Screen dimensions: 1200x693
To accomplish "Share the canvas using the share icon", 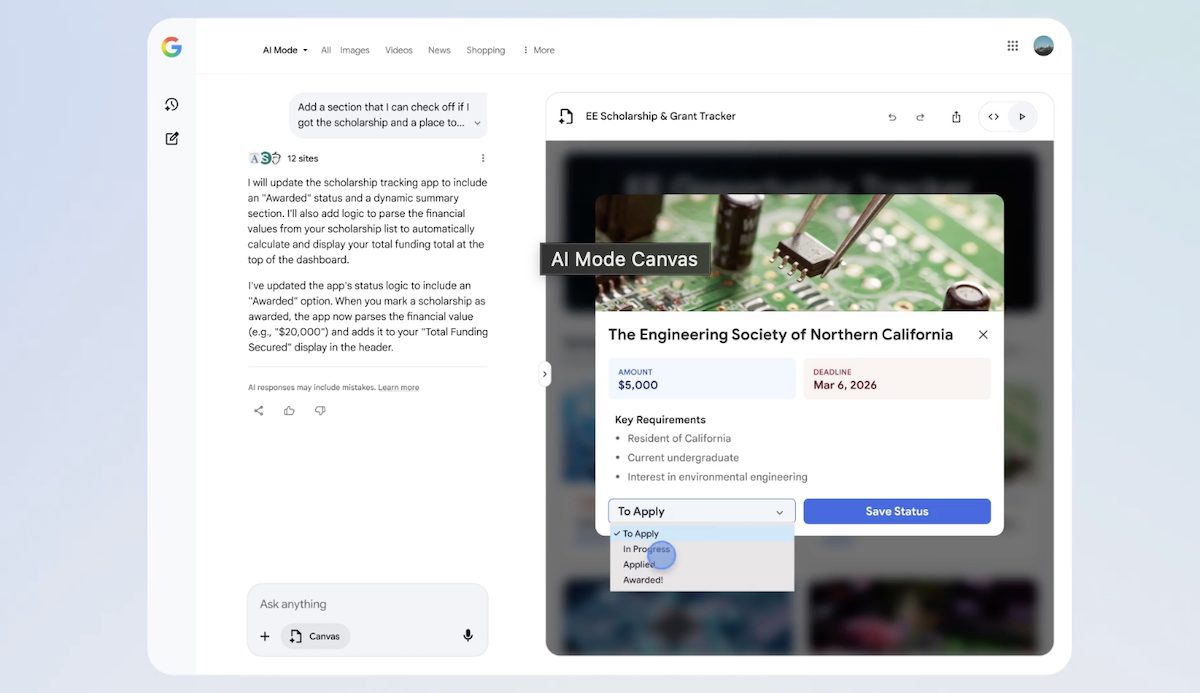I will point(956,117).
